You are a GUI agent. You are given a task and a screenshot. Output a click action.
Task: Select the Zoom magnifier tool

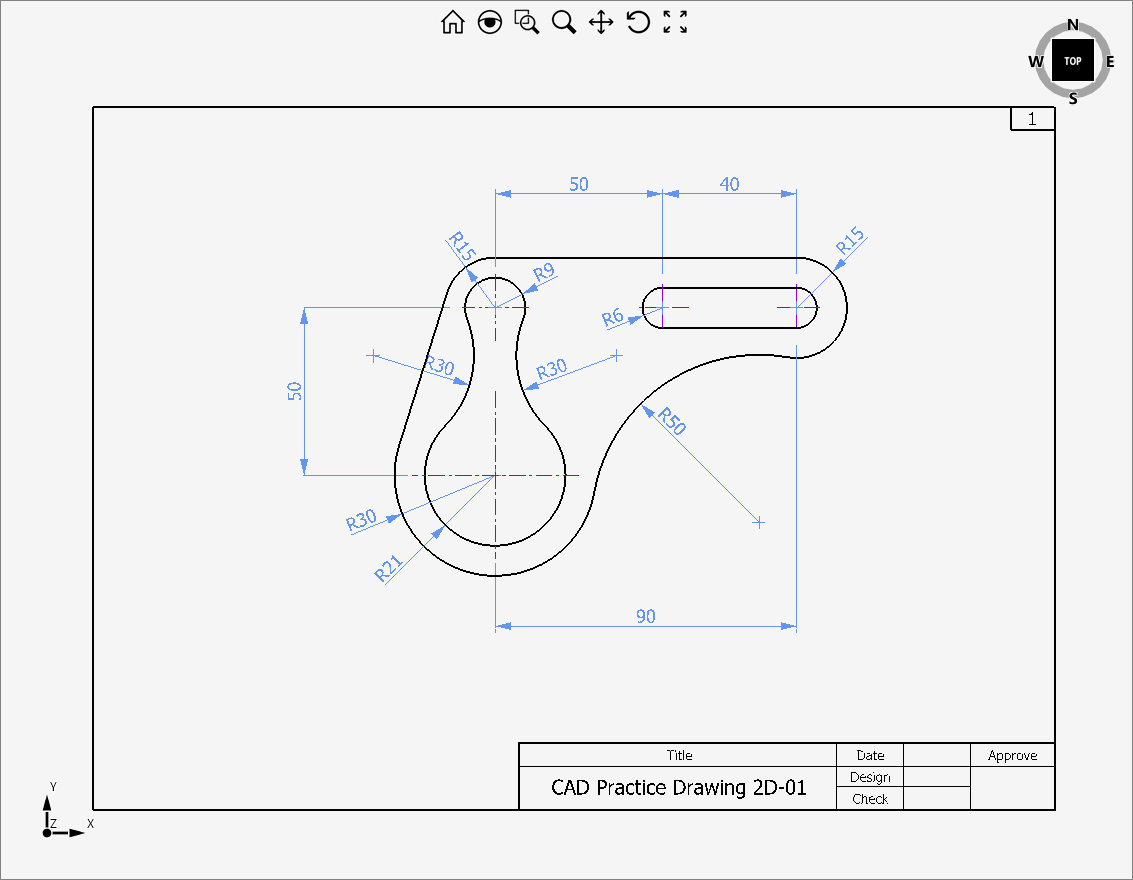[564, 22]
